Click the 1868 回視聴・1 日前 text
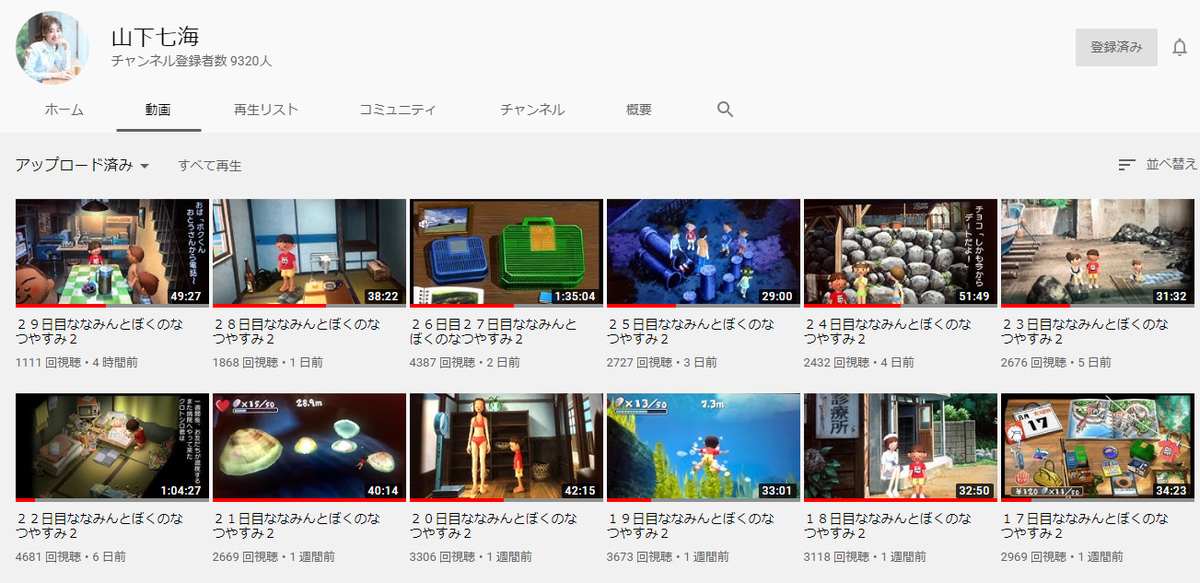Image resolution: width=1200 pixels, height=583 pixels. 268,362
